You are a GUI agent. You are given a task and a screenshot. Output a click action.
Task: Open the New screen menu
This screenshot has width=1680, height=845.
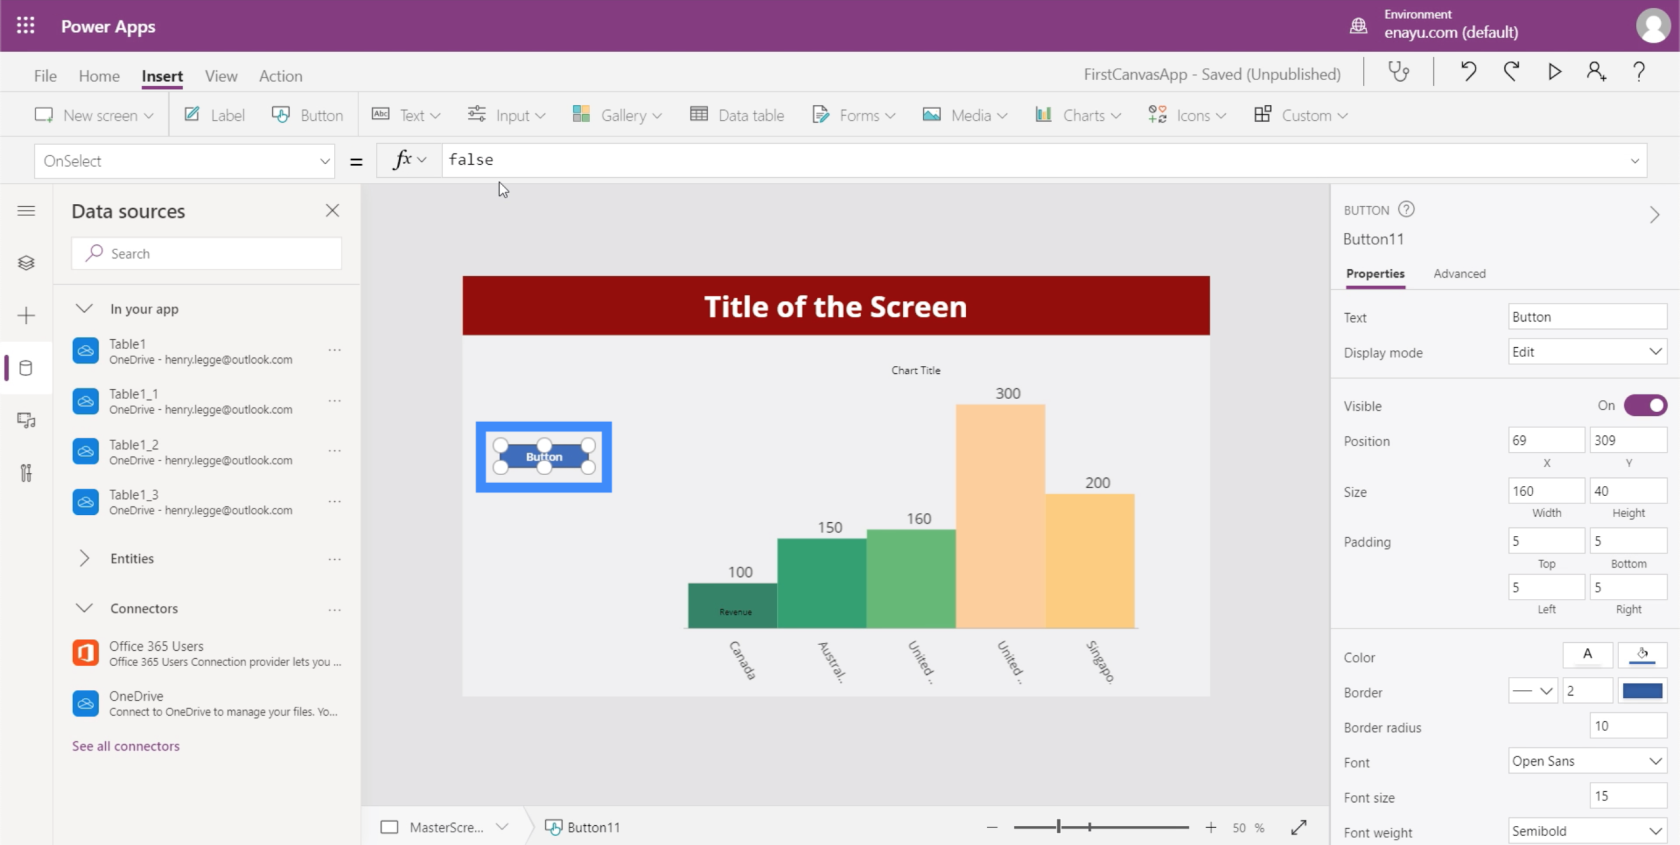(94, 115)
